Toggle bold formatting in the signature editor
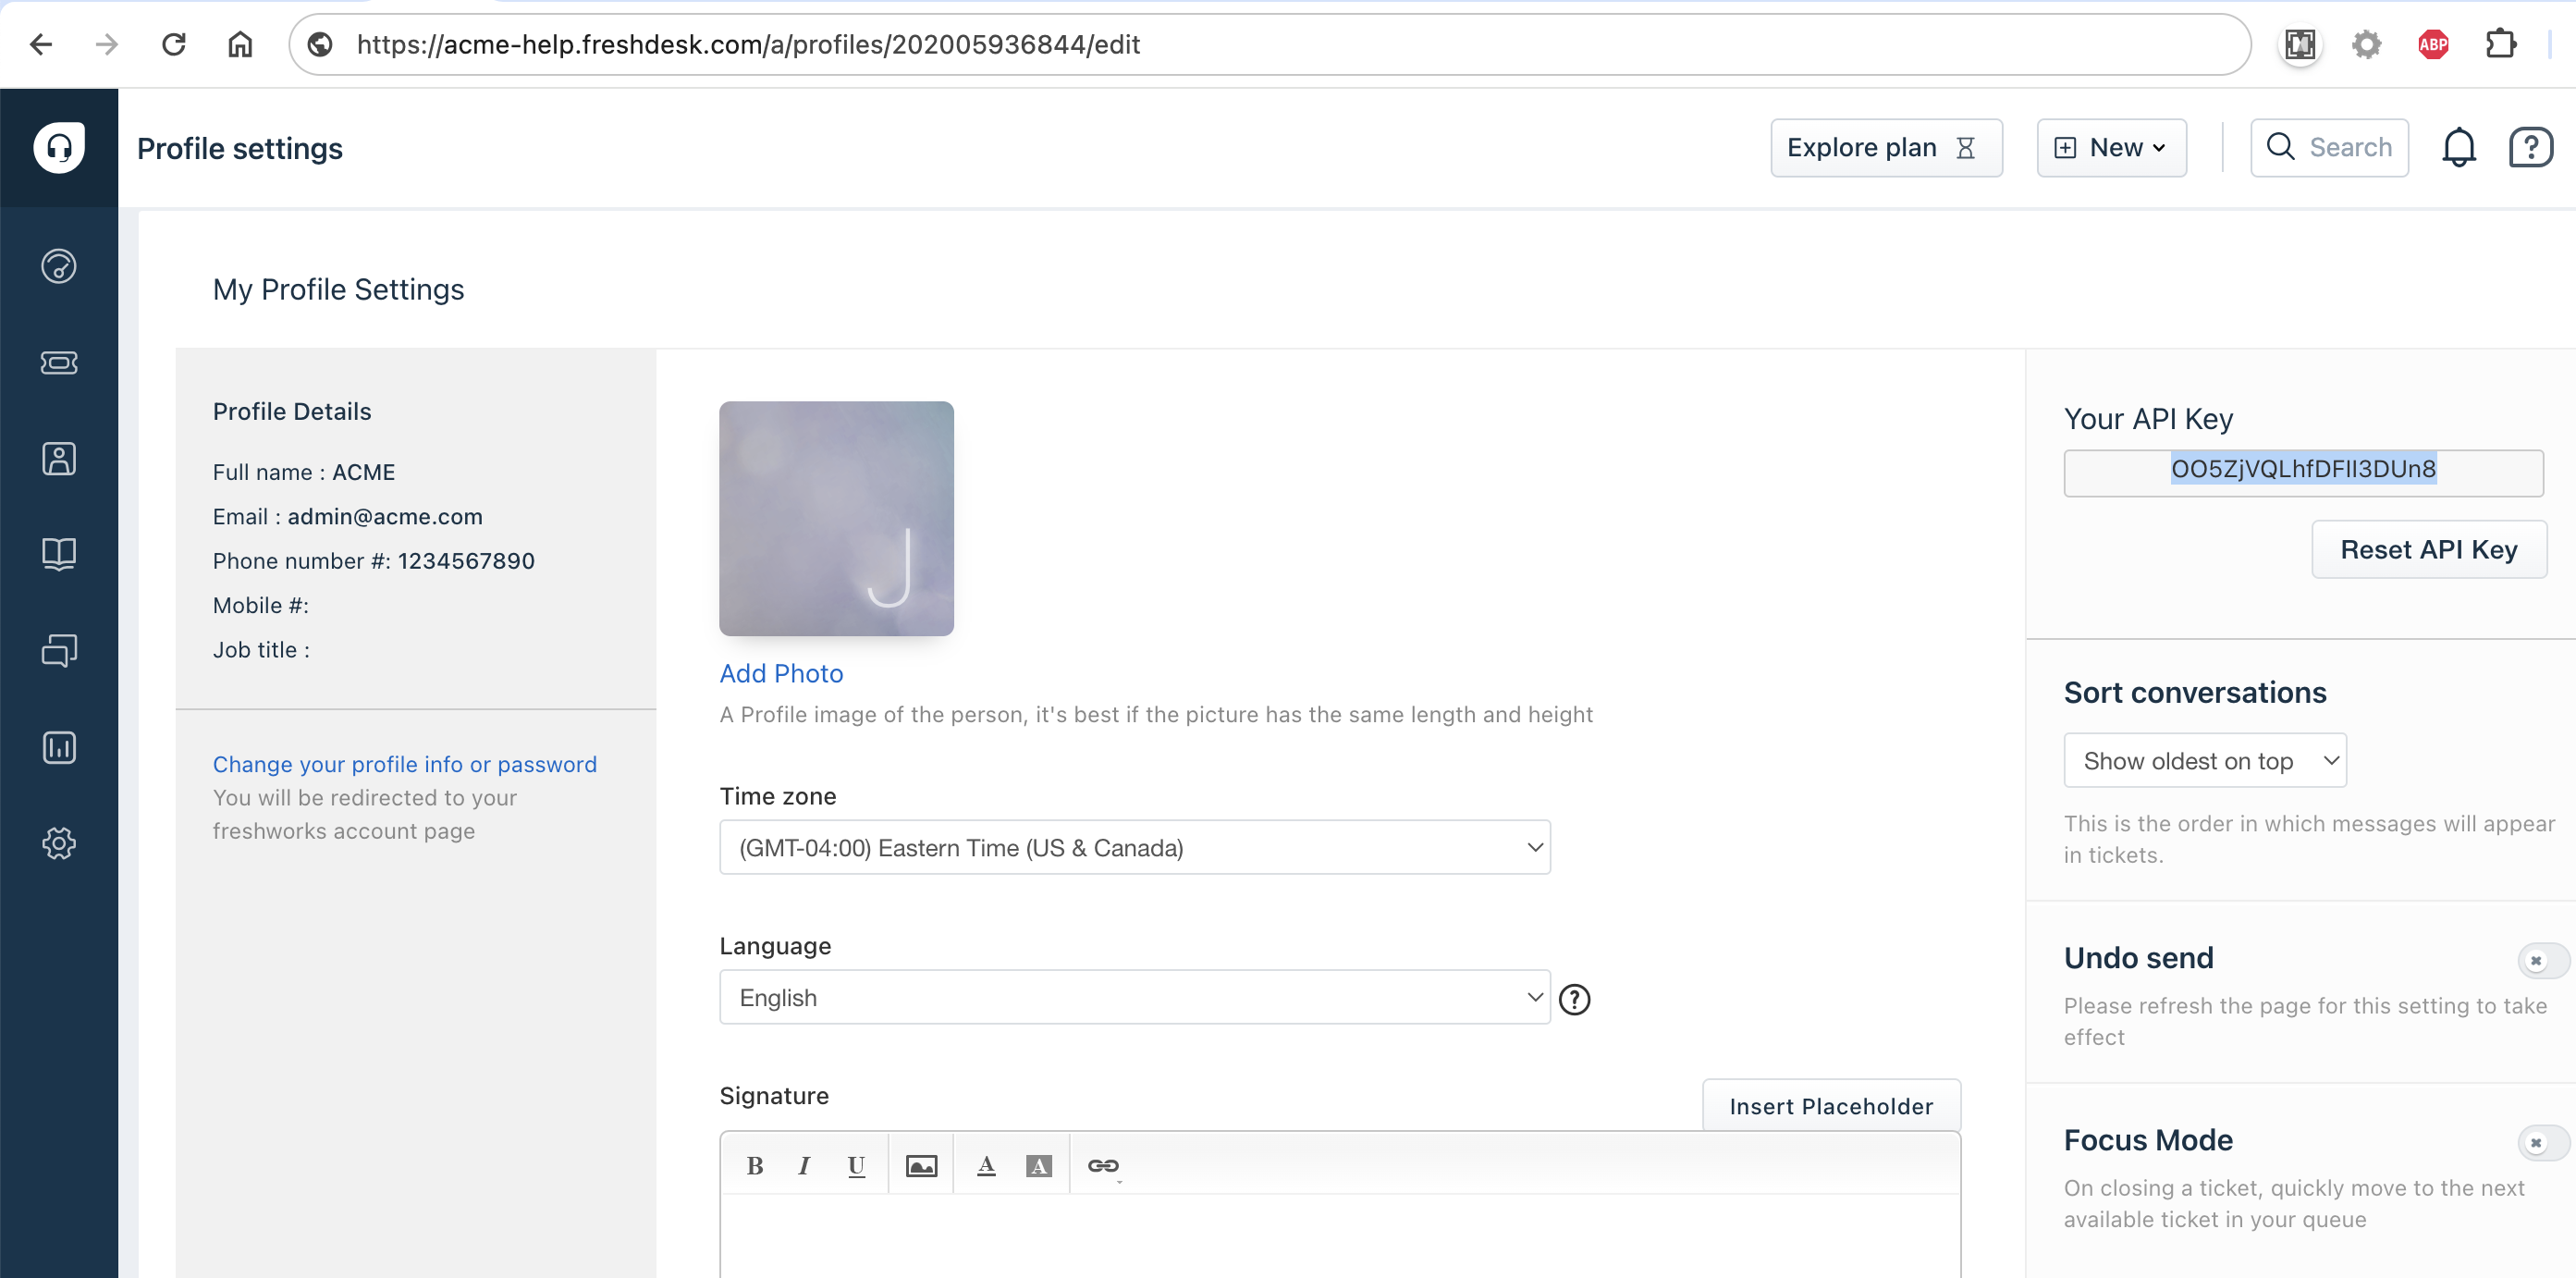 [x=755, y=1165]
